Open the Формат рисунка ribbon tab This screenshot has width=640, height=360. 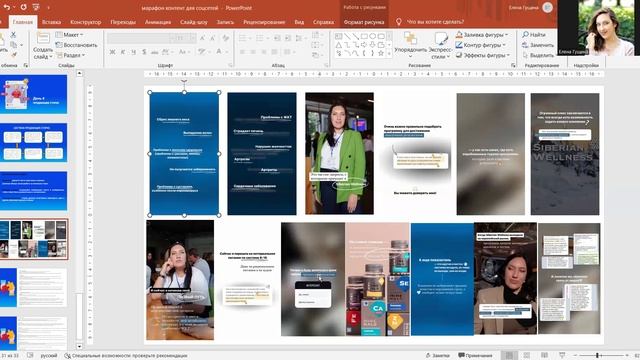click(364, 22)
